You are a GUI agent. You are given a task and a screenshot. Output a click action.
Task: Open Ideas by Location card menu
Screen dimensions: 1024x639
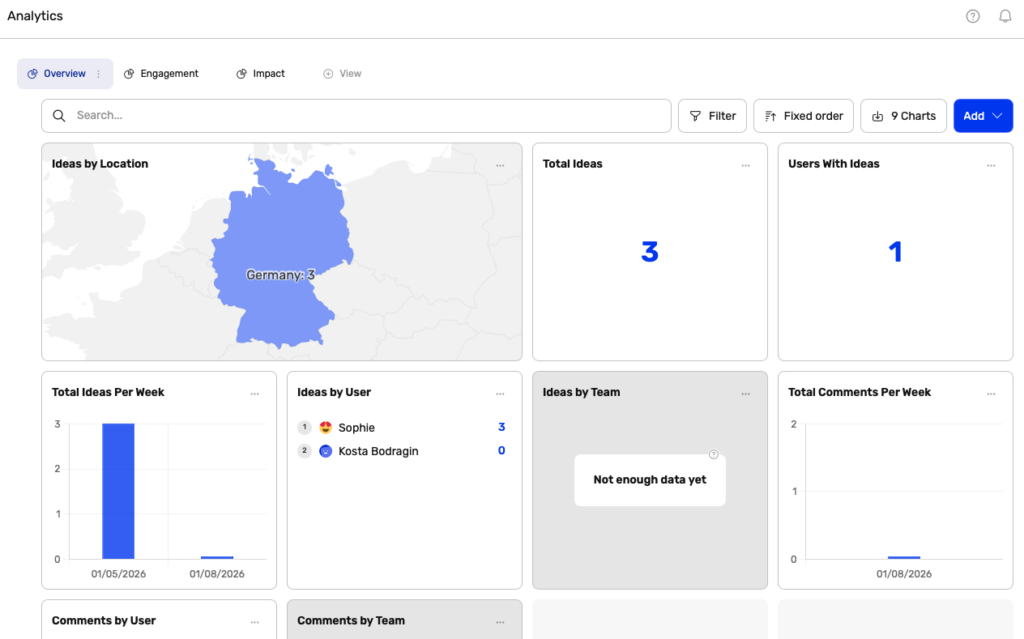point(500,165)
